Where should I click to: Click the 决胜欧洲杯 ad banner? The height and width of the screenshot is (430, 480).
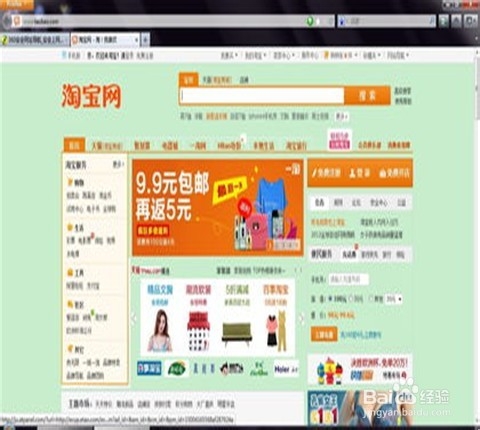coord(360,370)
